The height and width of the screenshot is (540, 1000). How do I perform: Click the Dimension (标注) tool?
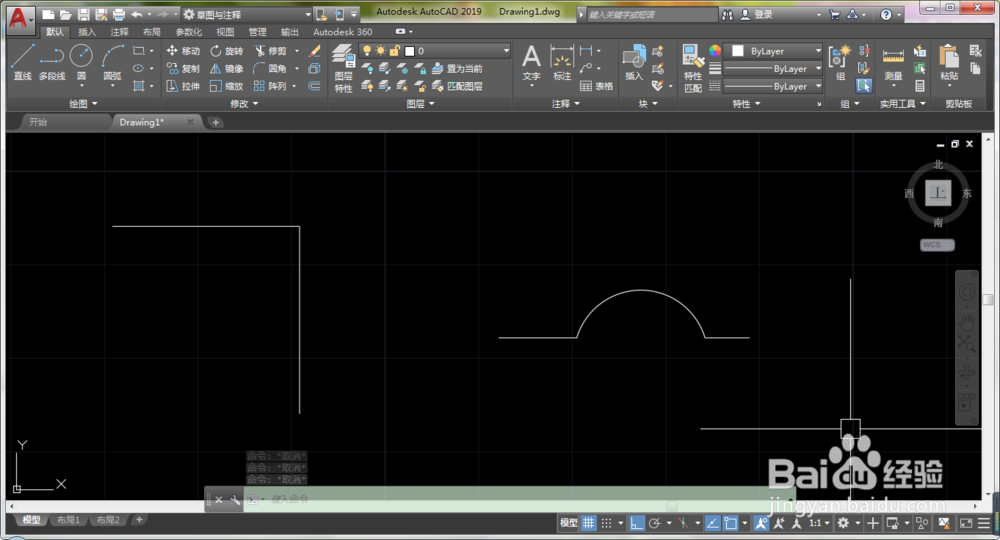[x=562, y=62]
